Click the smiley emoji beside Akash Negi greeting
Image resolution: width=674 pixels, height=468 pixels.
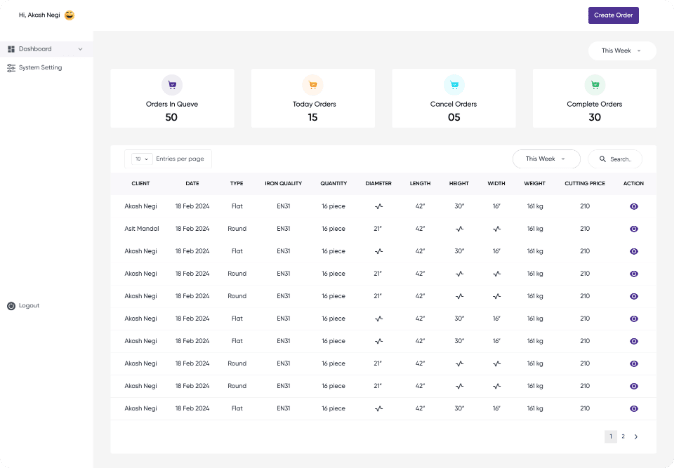click(x=69, y=15)
